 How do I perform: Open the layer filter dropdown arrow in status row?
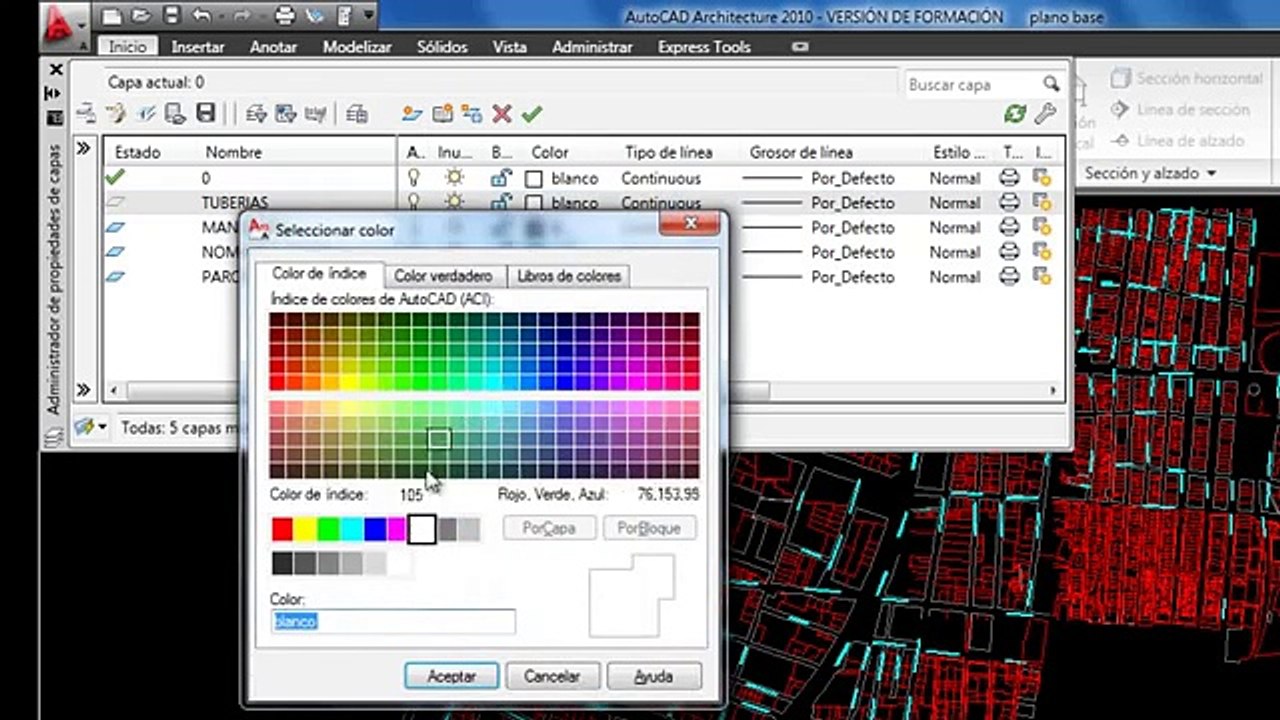coord(102,427)
